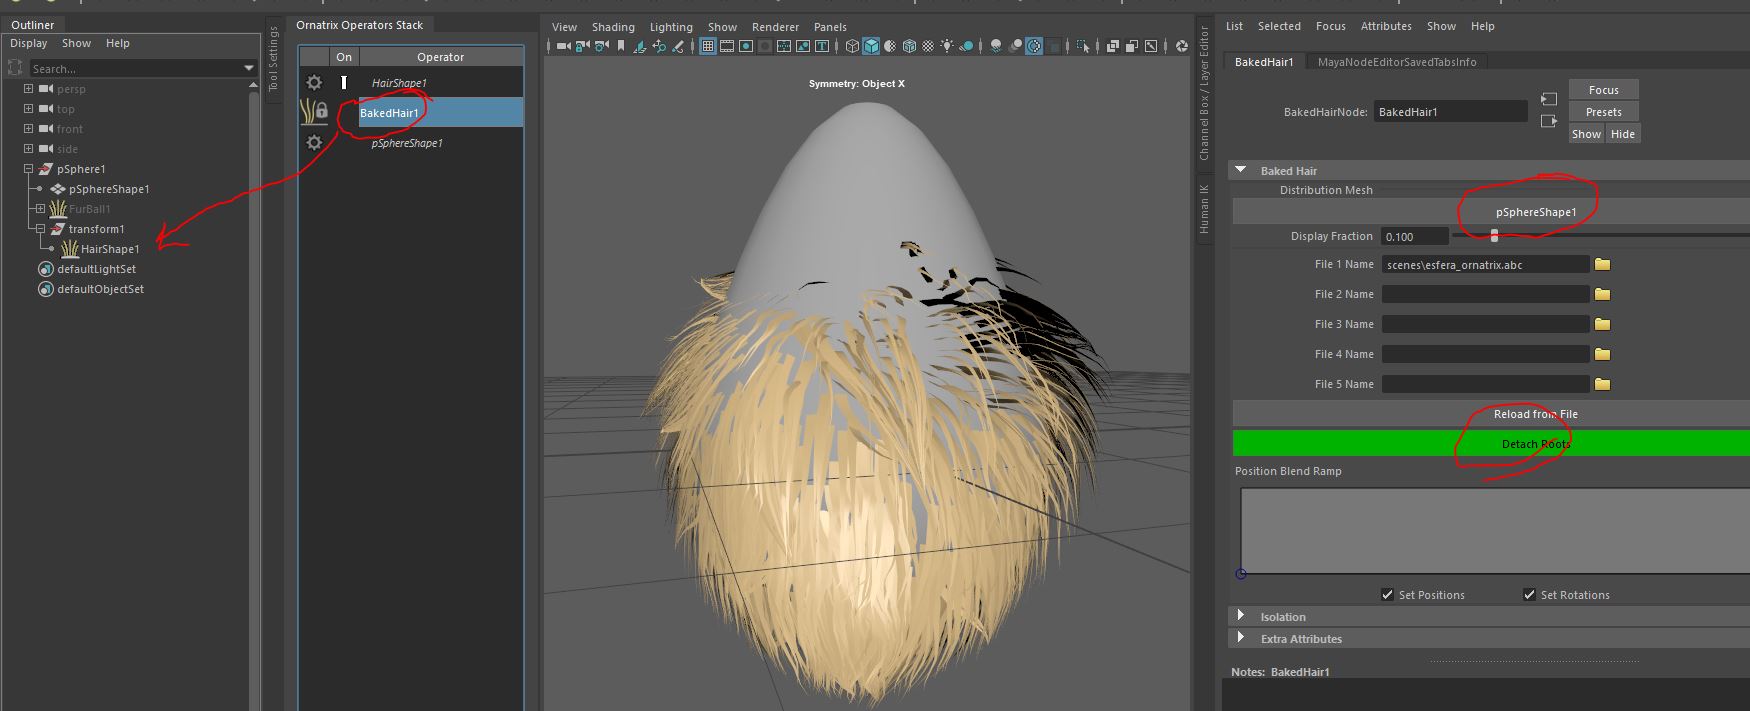Viewport: 1750px width, 711px height.
Task: Collapse the pSphere1 node
Action: (x=28, y=169)
